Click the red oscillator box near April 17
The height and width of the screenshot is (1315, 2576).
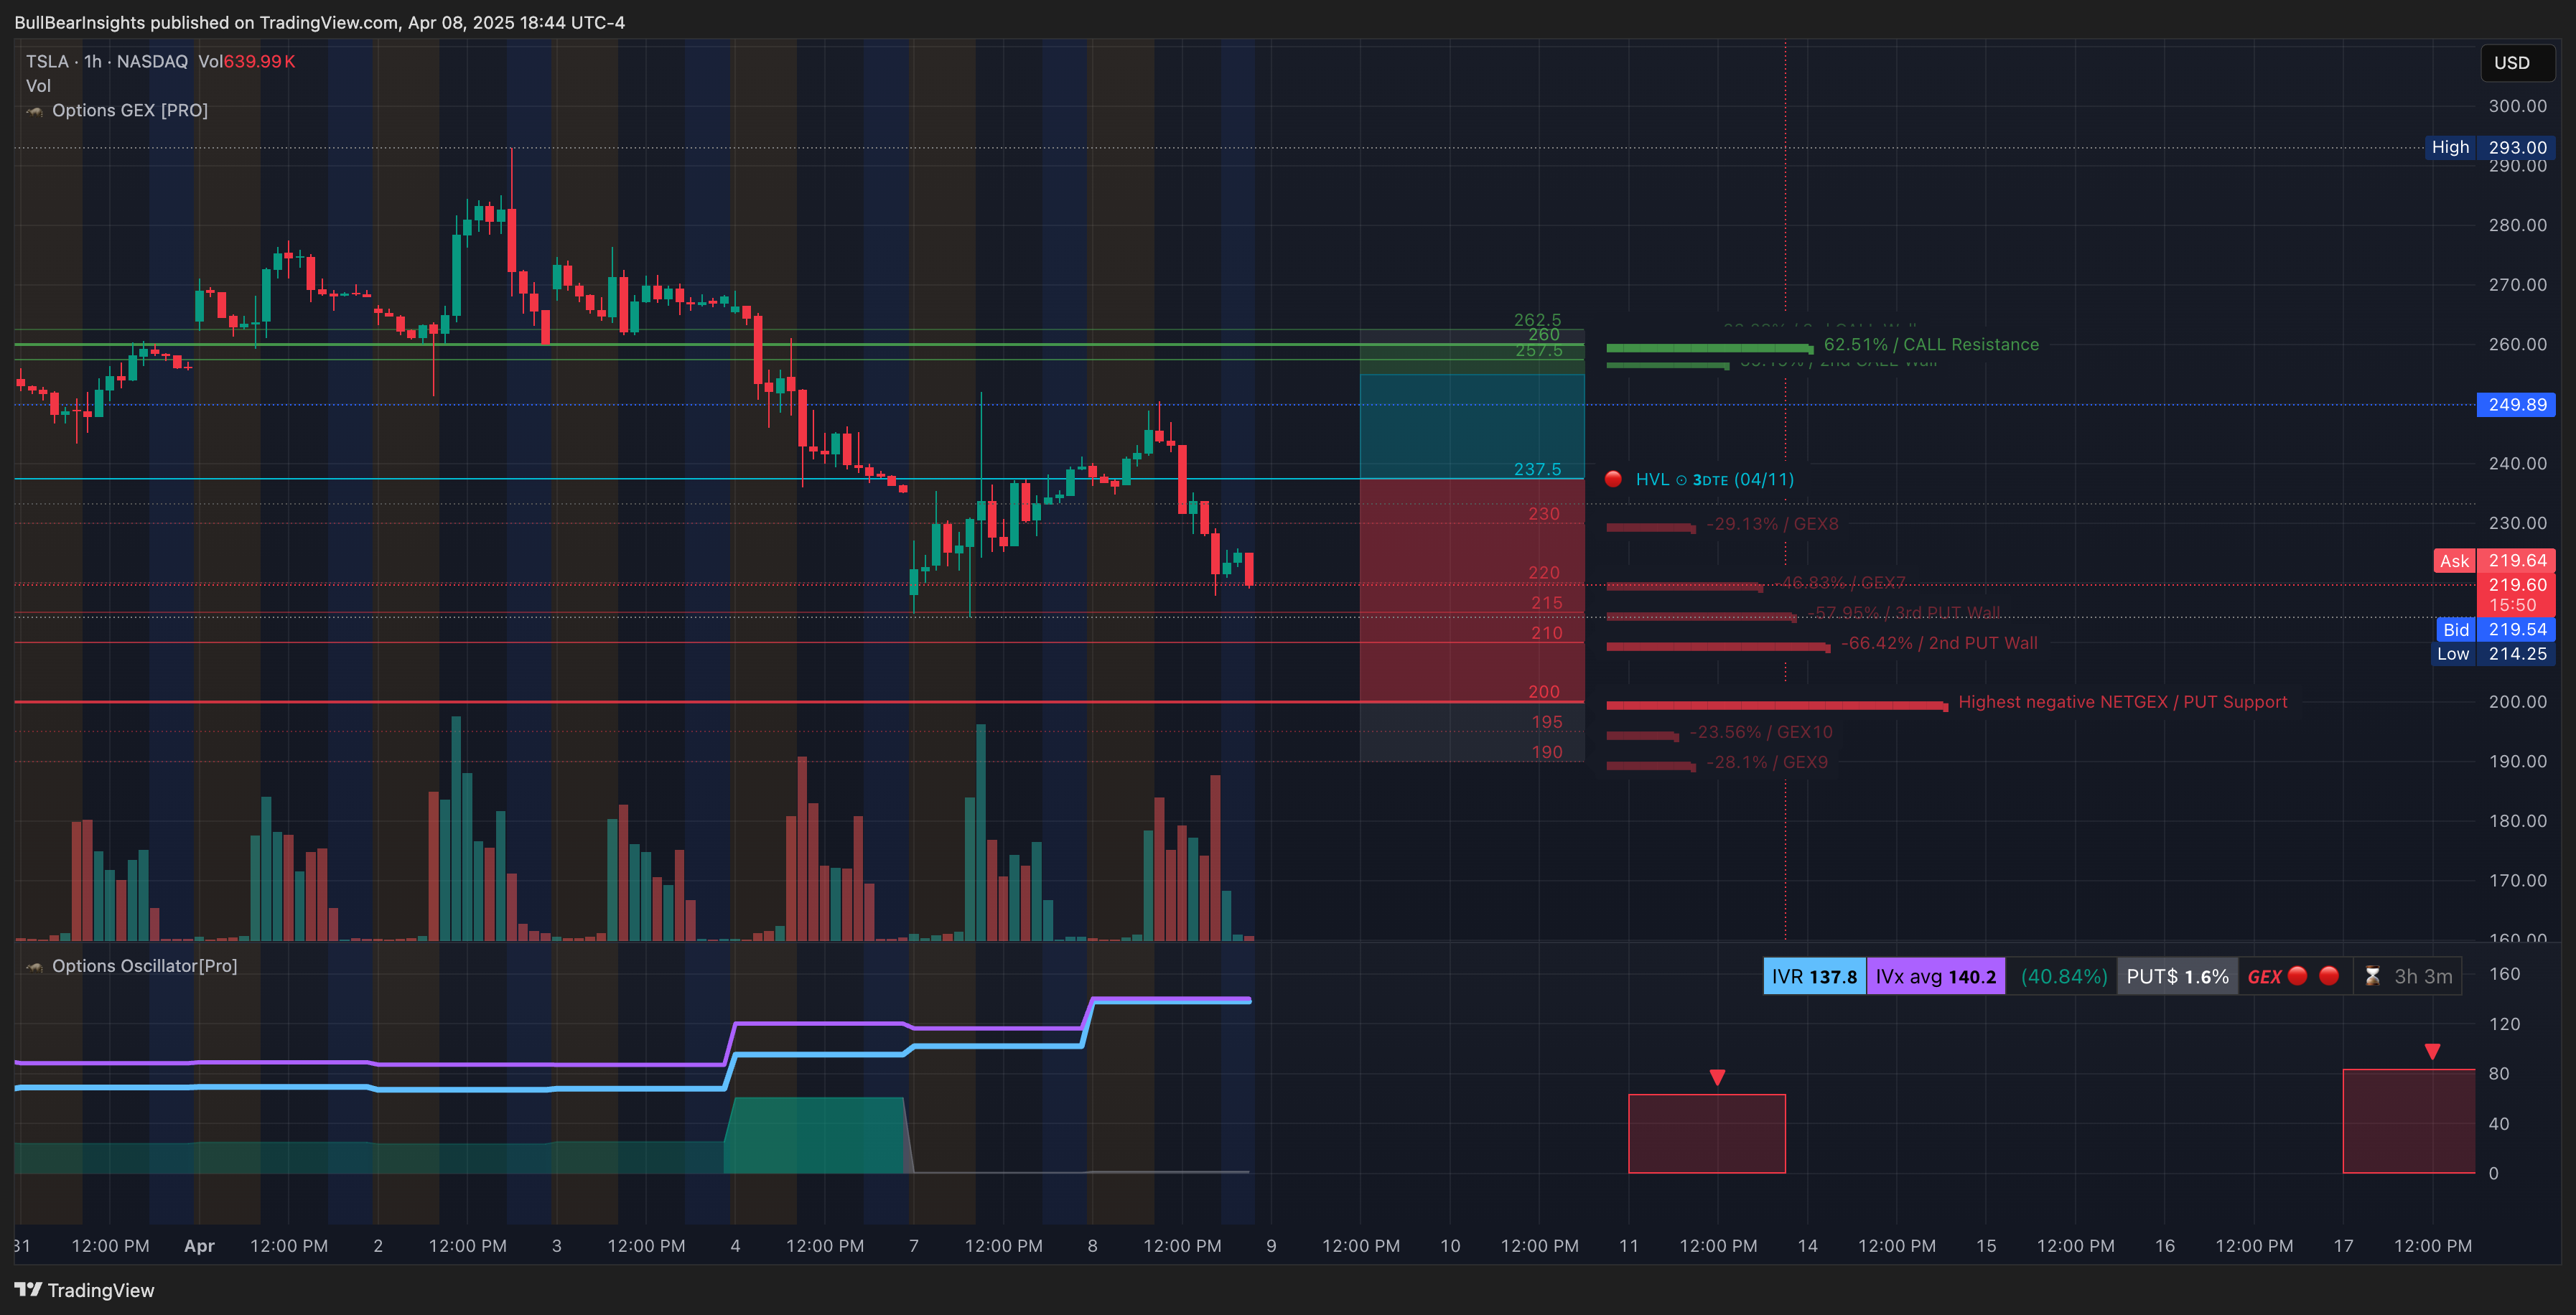coord(2409,1121)
